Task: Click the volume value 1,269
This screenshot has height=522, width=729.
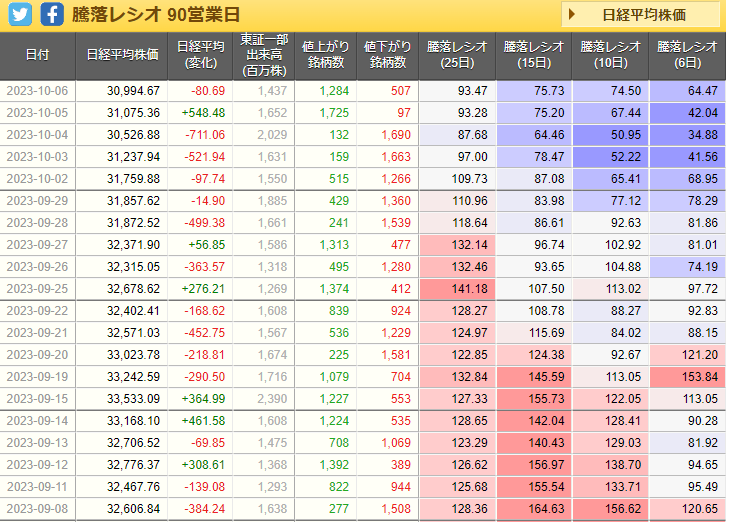Action: tap(272, 289)
